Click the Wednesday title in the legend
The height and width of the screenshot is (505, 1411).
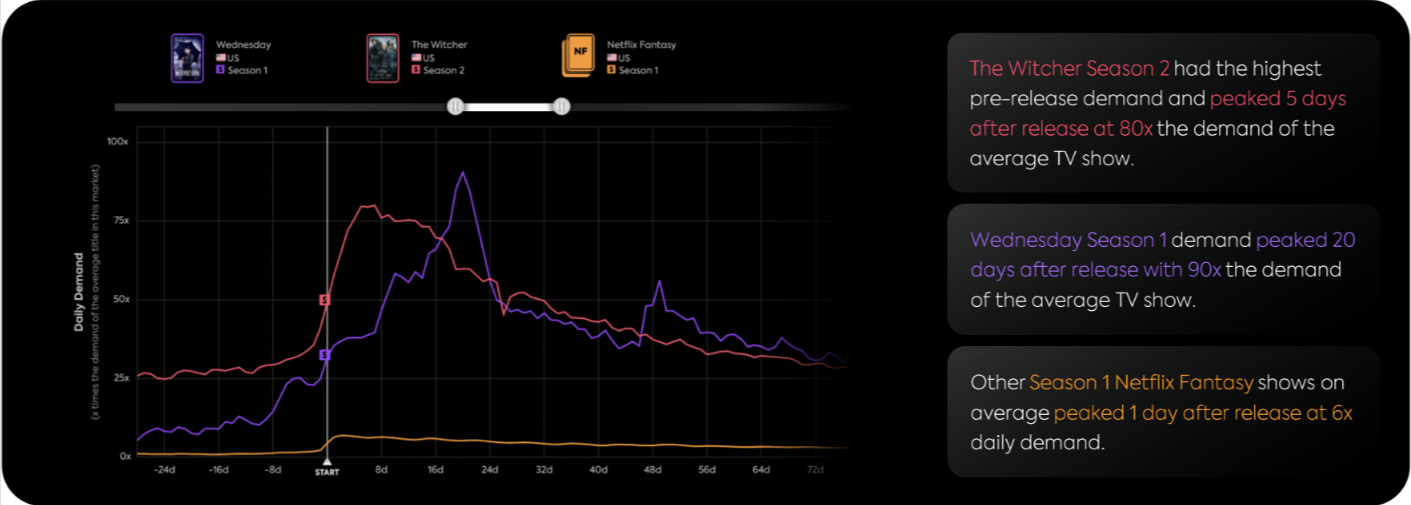tap(243, 45)
